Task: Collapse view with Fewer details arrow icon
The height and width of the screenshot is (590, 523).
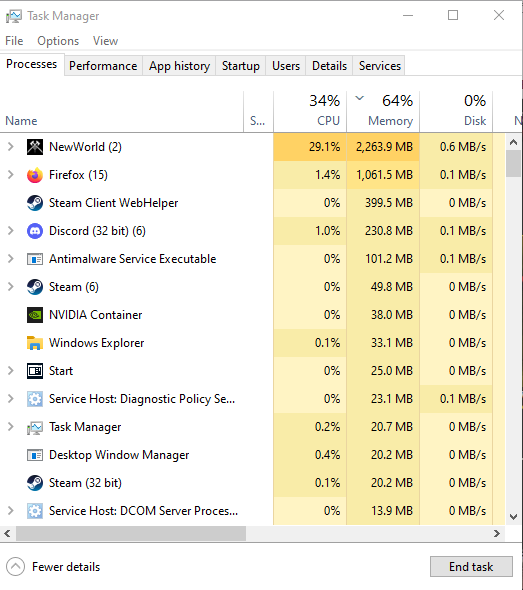Action: [15, 567]
